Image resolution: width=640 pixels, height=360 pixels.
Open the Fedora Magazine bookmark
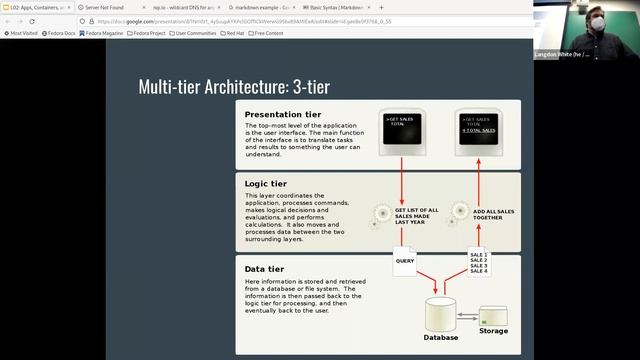pos(101,33)
